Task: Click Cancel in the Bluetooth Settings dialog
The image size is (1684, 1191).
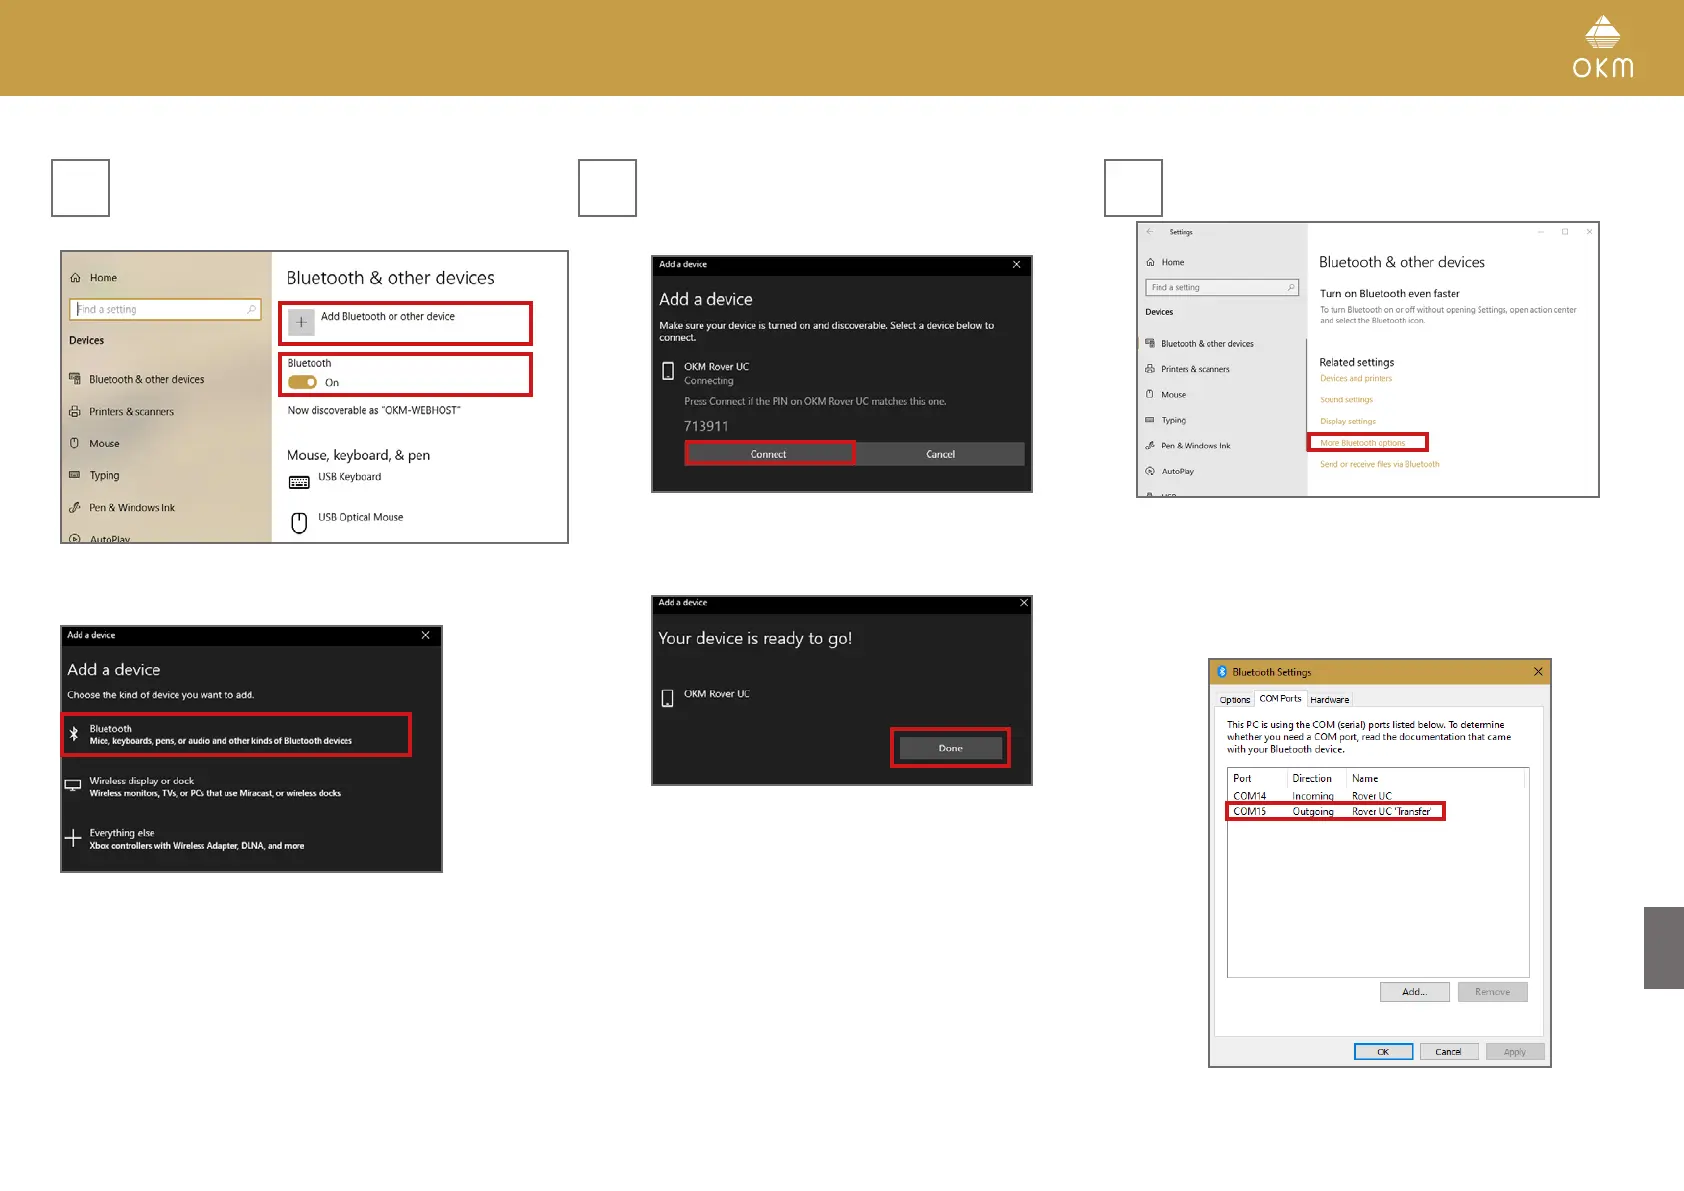Action: pyautogui.click(x=1448, y=1052)
